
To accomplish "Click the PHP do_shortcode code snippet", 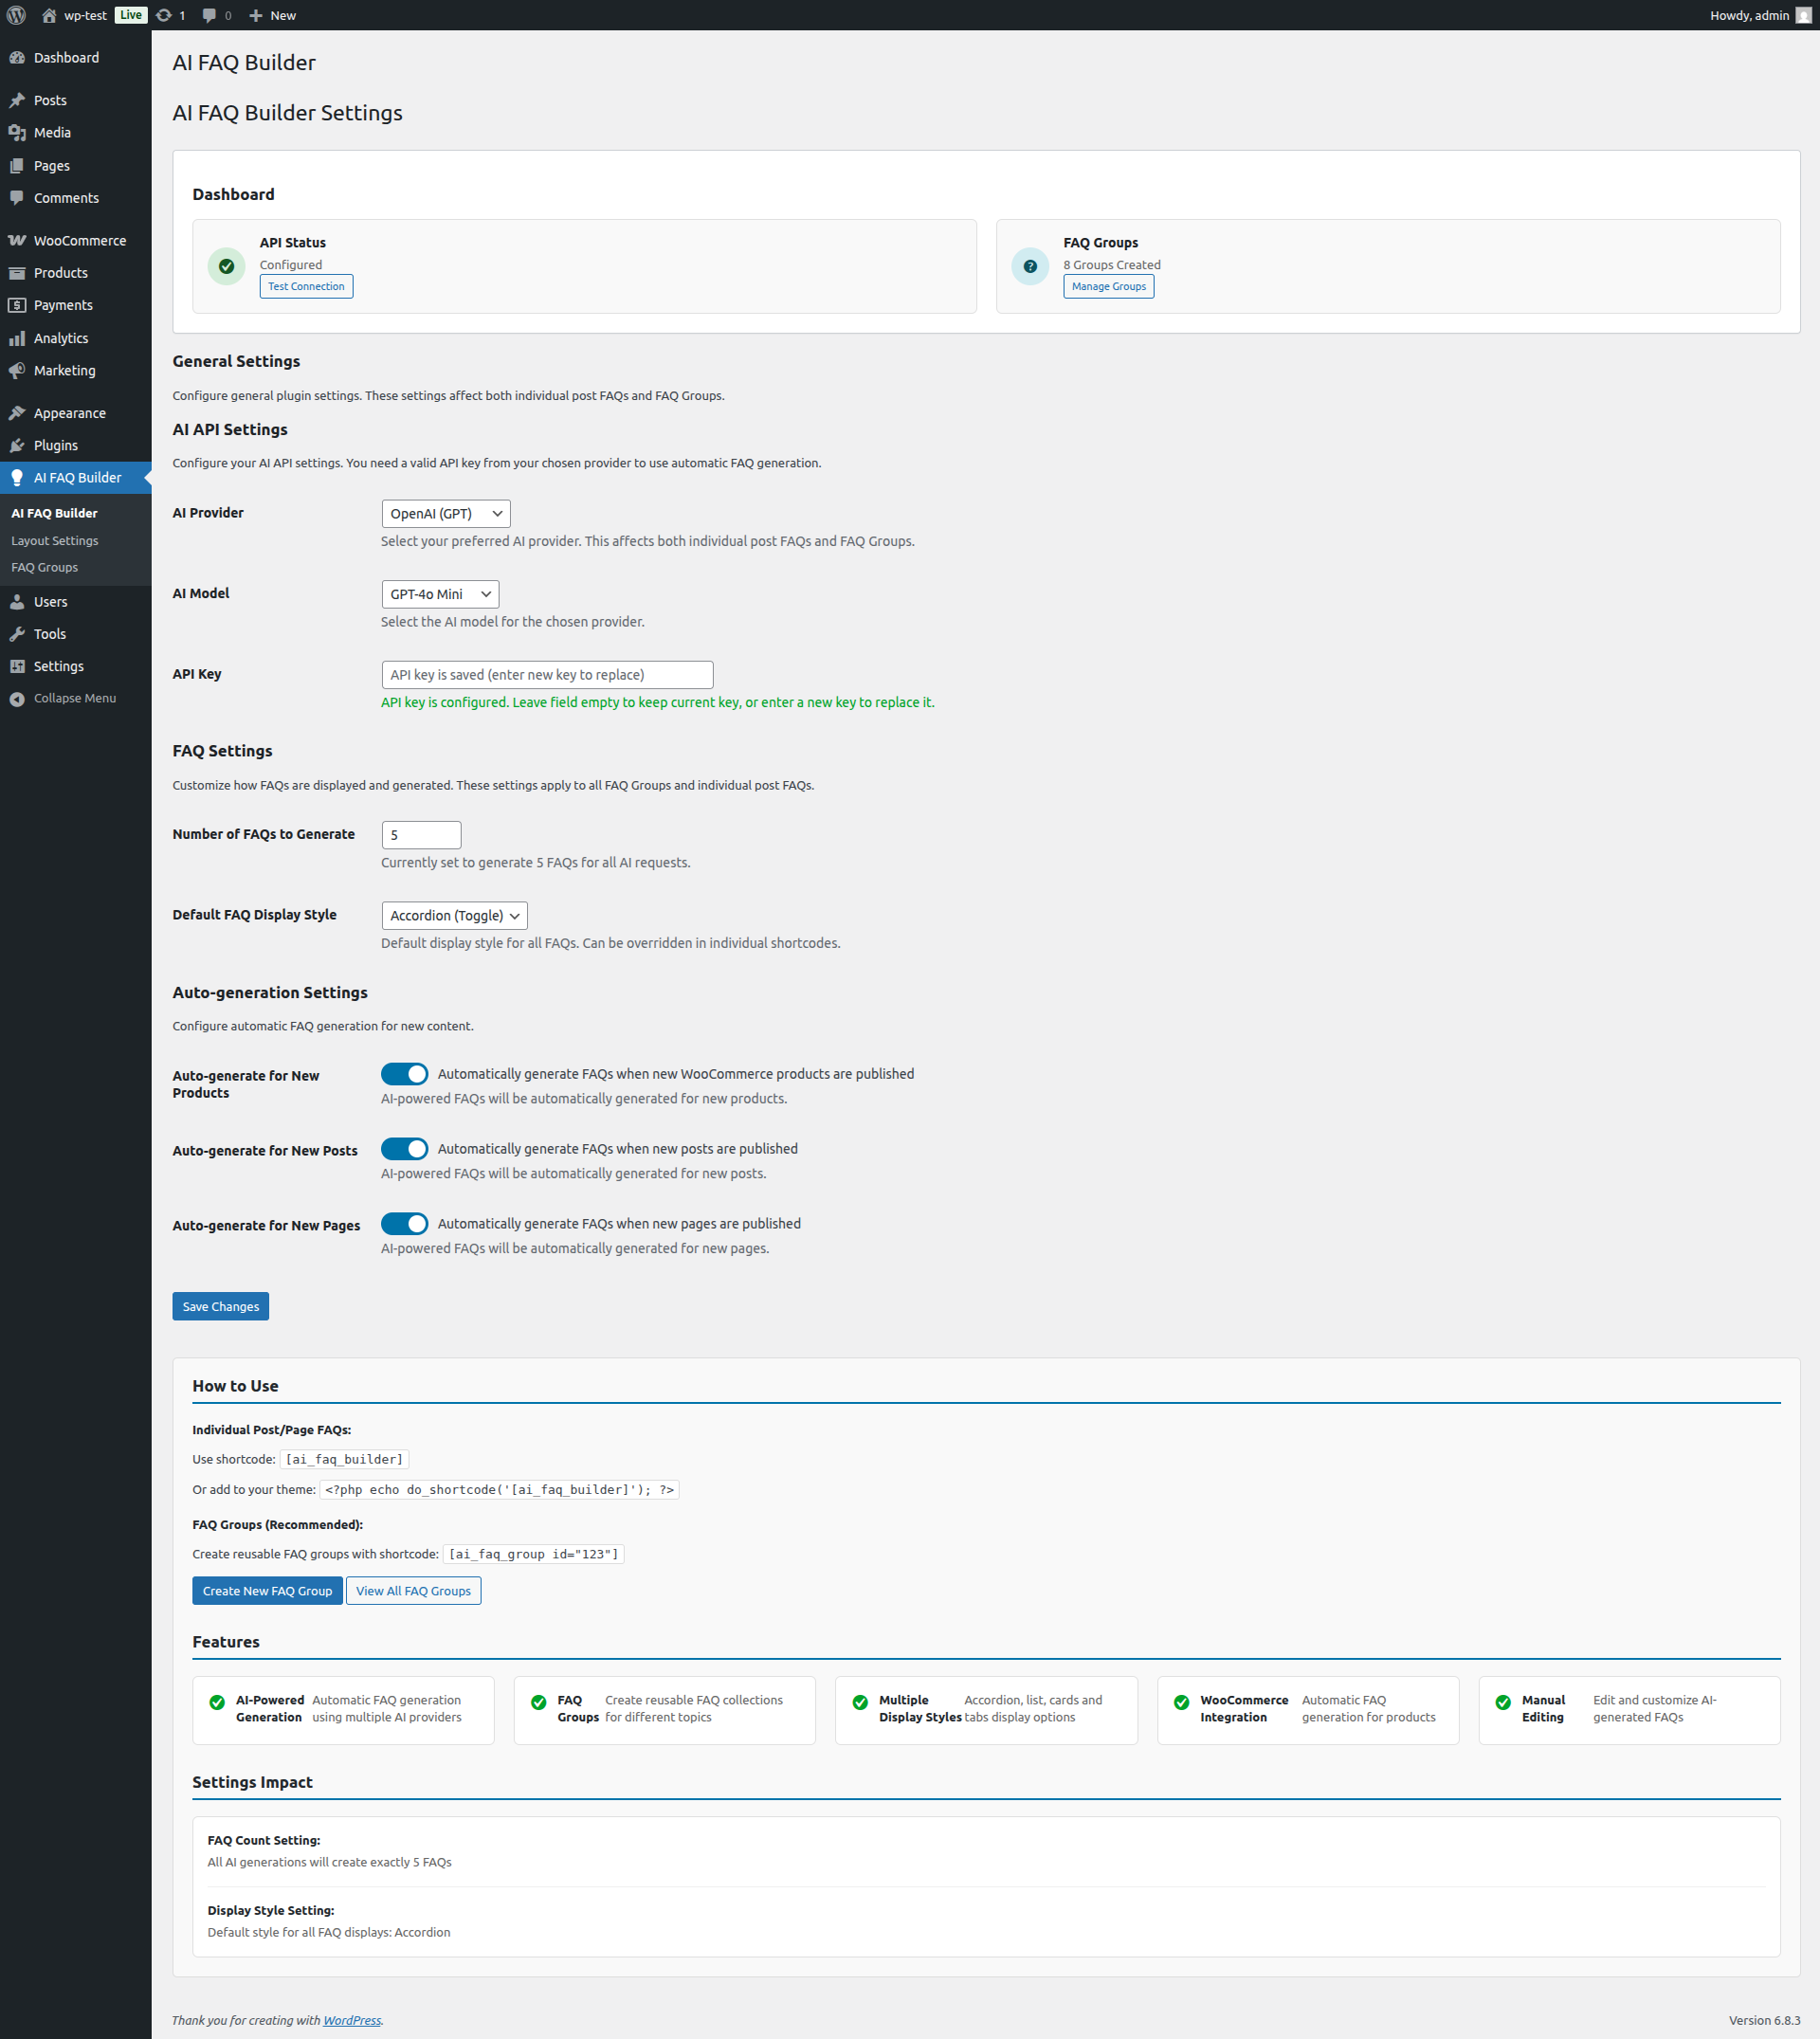I will (x=499, y=1490).
